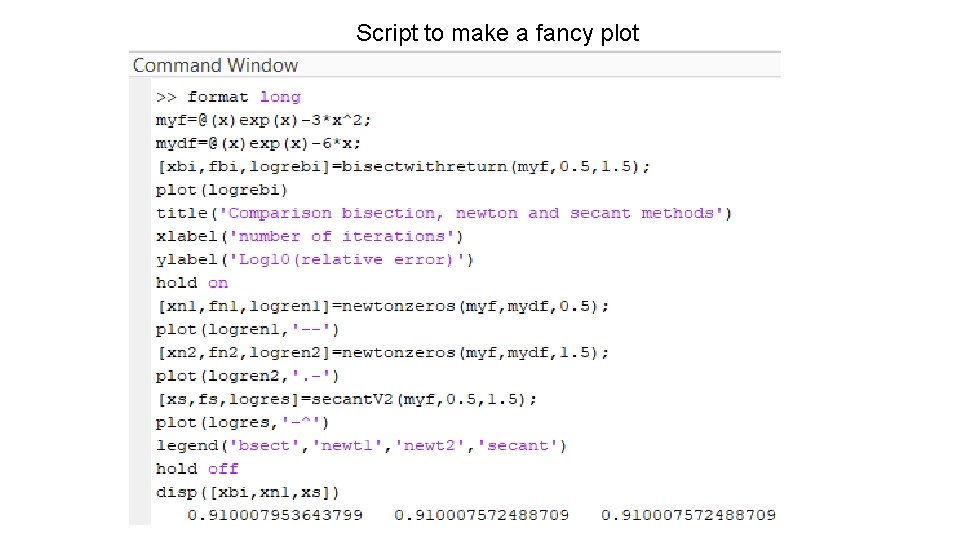Click the Command Window title bar
This screenshot has height=540, width=960.
455,65
